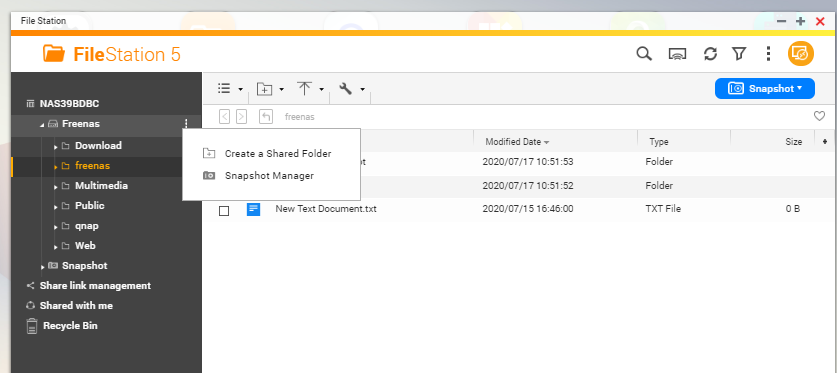Expand the Public folder node
Screen dimensions: 837x373
pos(56,207)
